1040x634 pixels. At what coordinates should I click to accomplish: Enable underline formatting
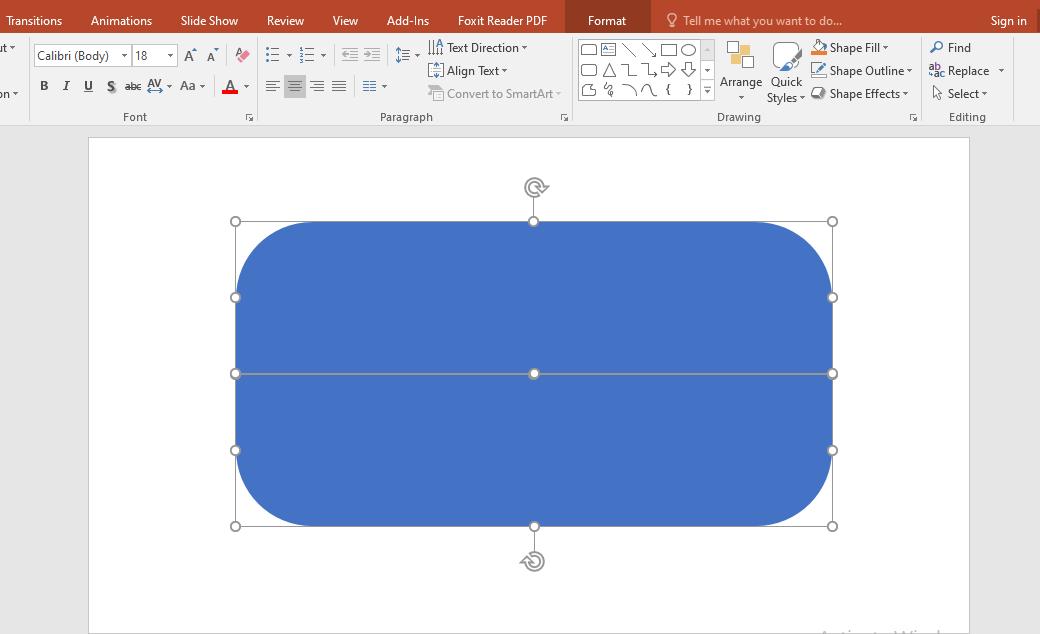(x=88, y=86)
